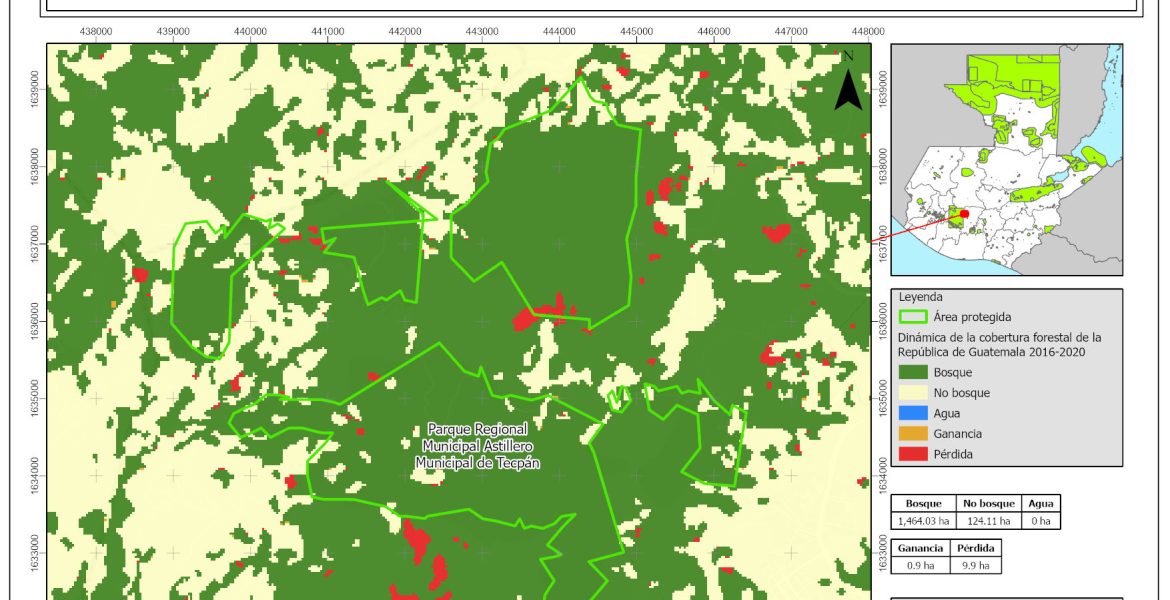Click the 443000 easting label on top axis
Viewport: 1170px width, 600px height.
point(482,31)
